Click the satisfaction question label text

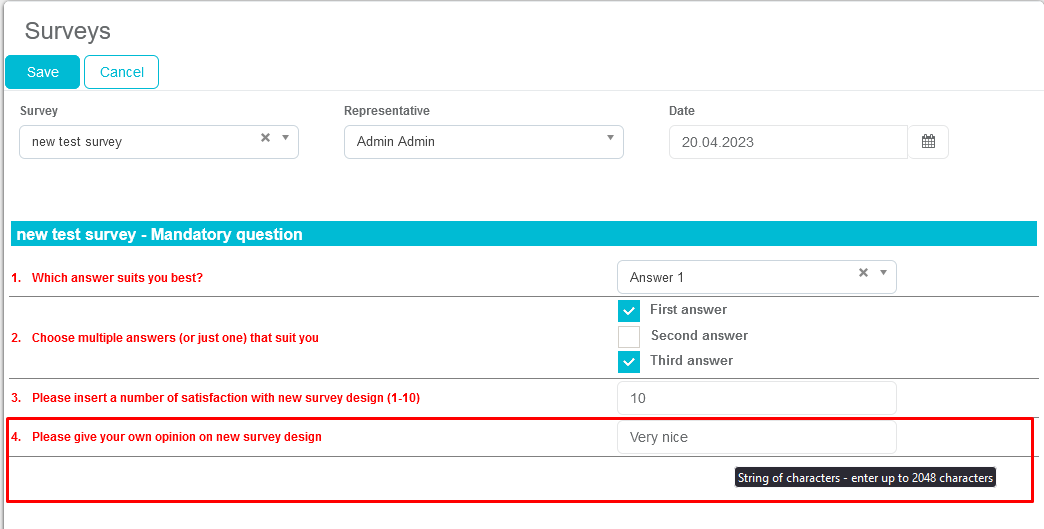click(225, 398)
